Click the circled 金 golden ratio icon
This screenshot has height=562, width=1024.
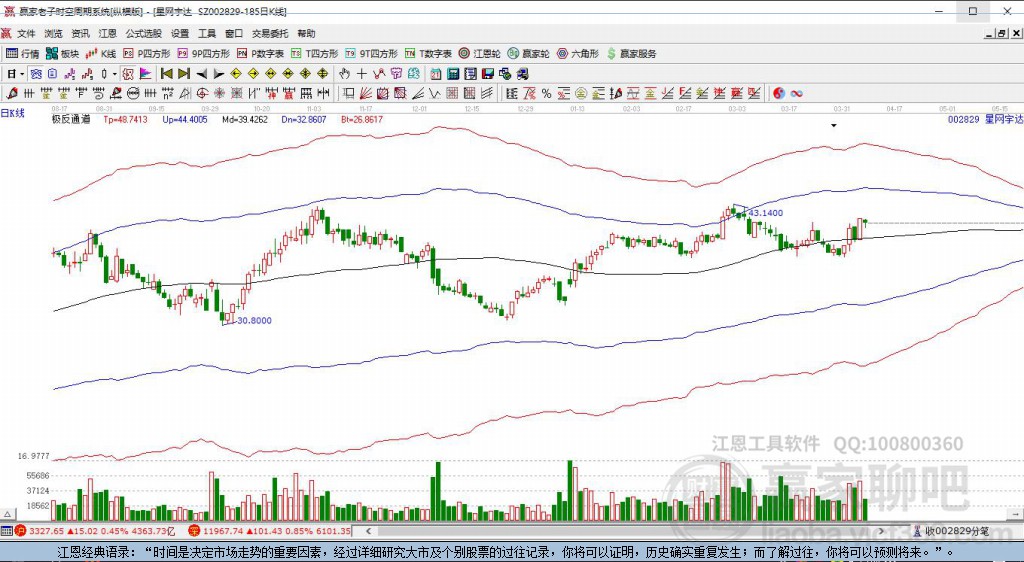click(580, 93)
